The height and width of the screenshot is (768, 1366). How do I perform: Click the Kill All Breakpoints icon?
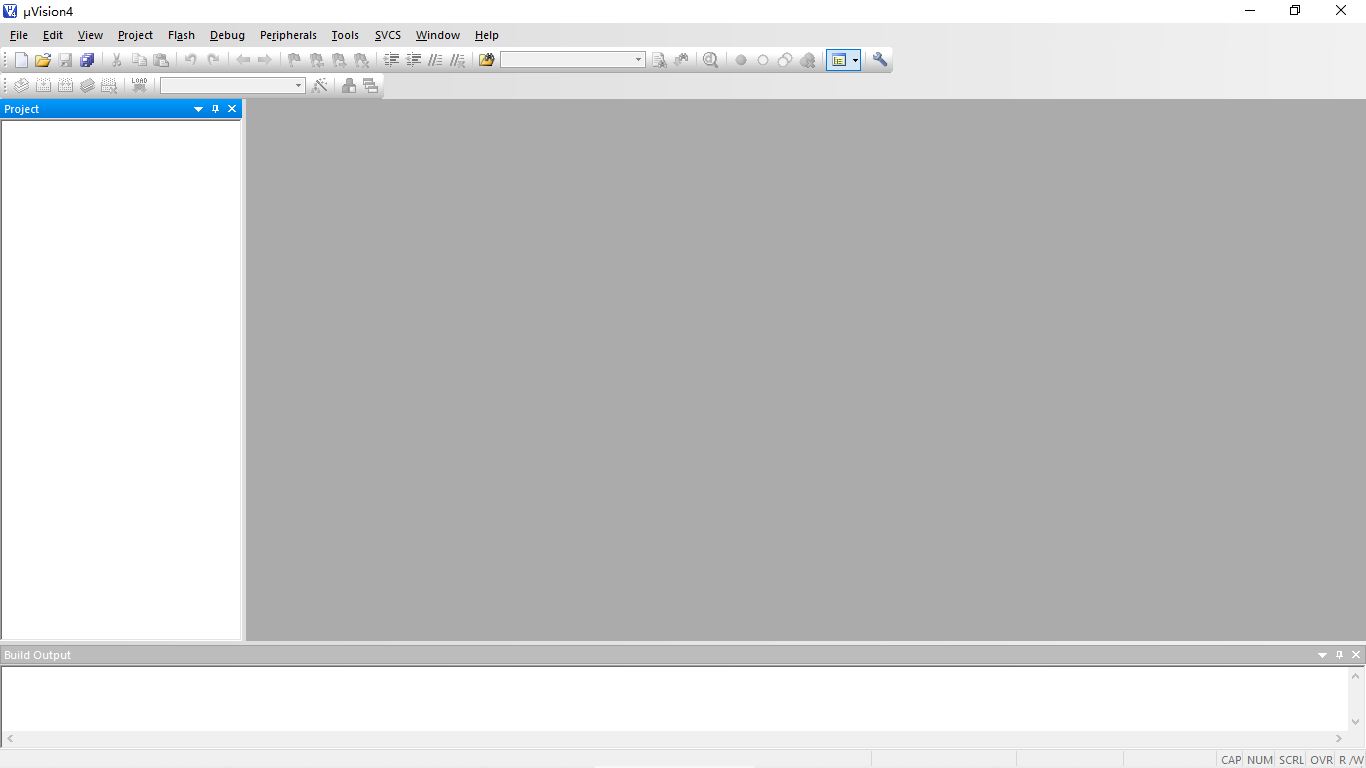[808, 60]
